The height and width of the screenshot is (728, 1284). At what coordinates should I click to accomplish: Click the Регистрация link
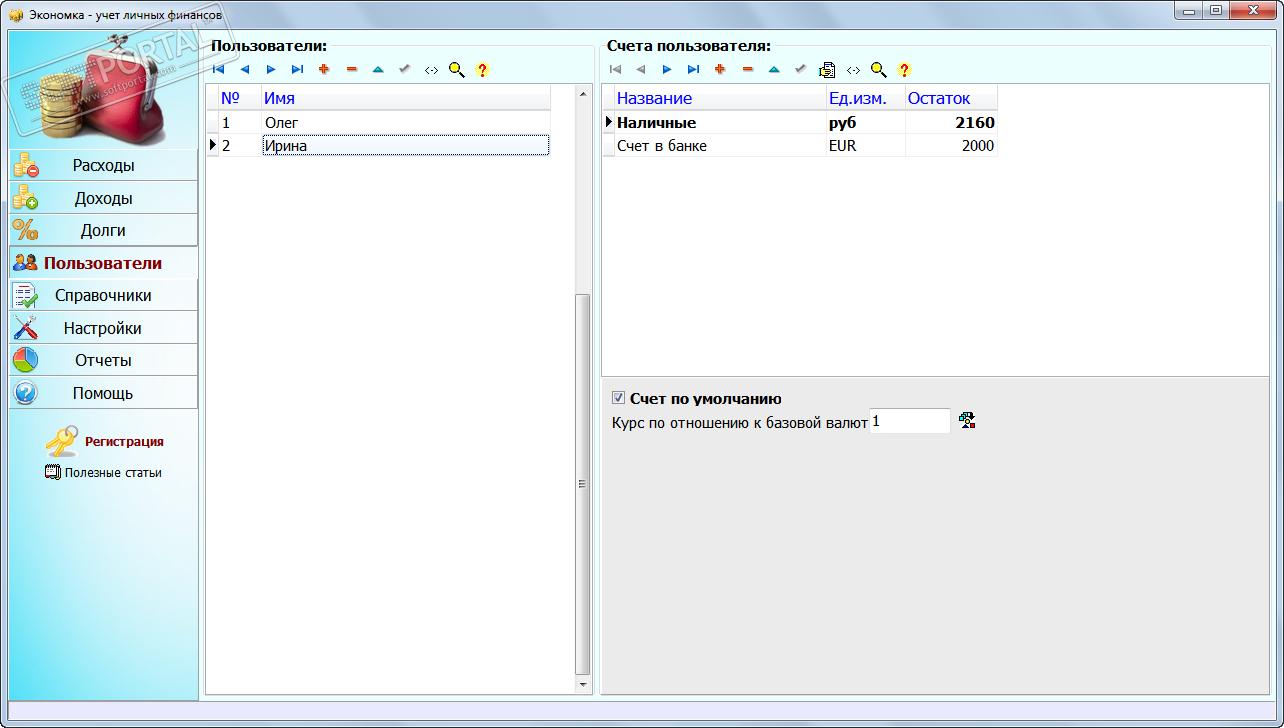(124, 441)
